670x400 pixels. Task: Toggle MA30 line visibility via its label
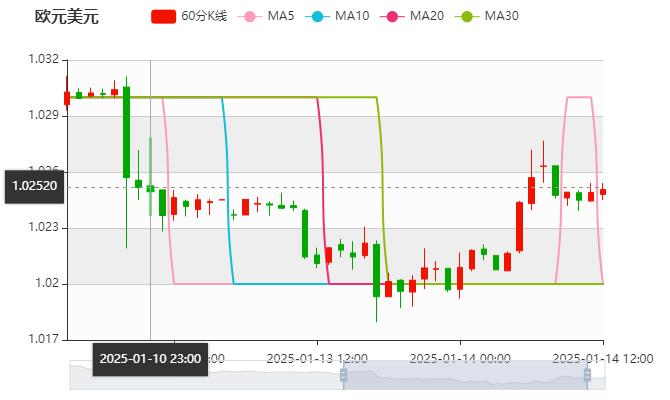click(x=502, y=17)
